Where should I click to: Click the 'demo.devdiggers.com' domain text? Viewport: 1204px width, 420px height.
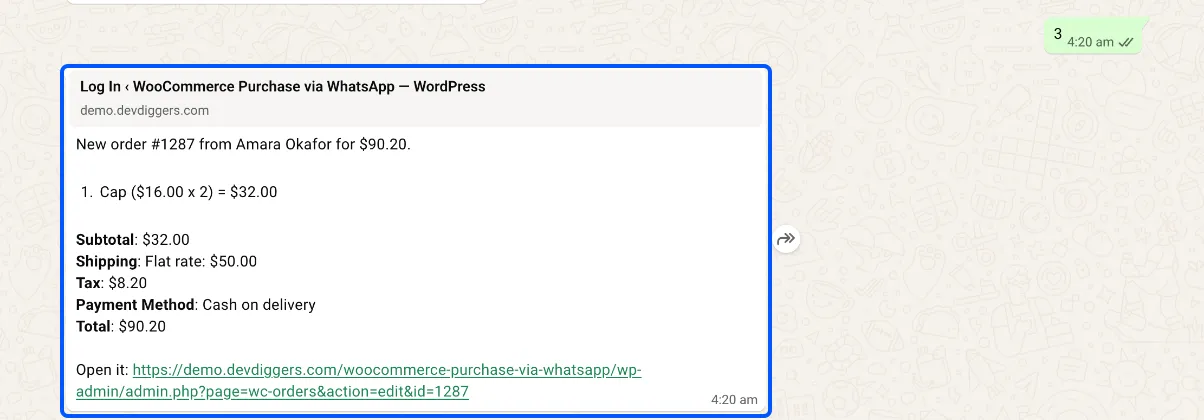(x=145, y=110)
